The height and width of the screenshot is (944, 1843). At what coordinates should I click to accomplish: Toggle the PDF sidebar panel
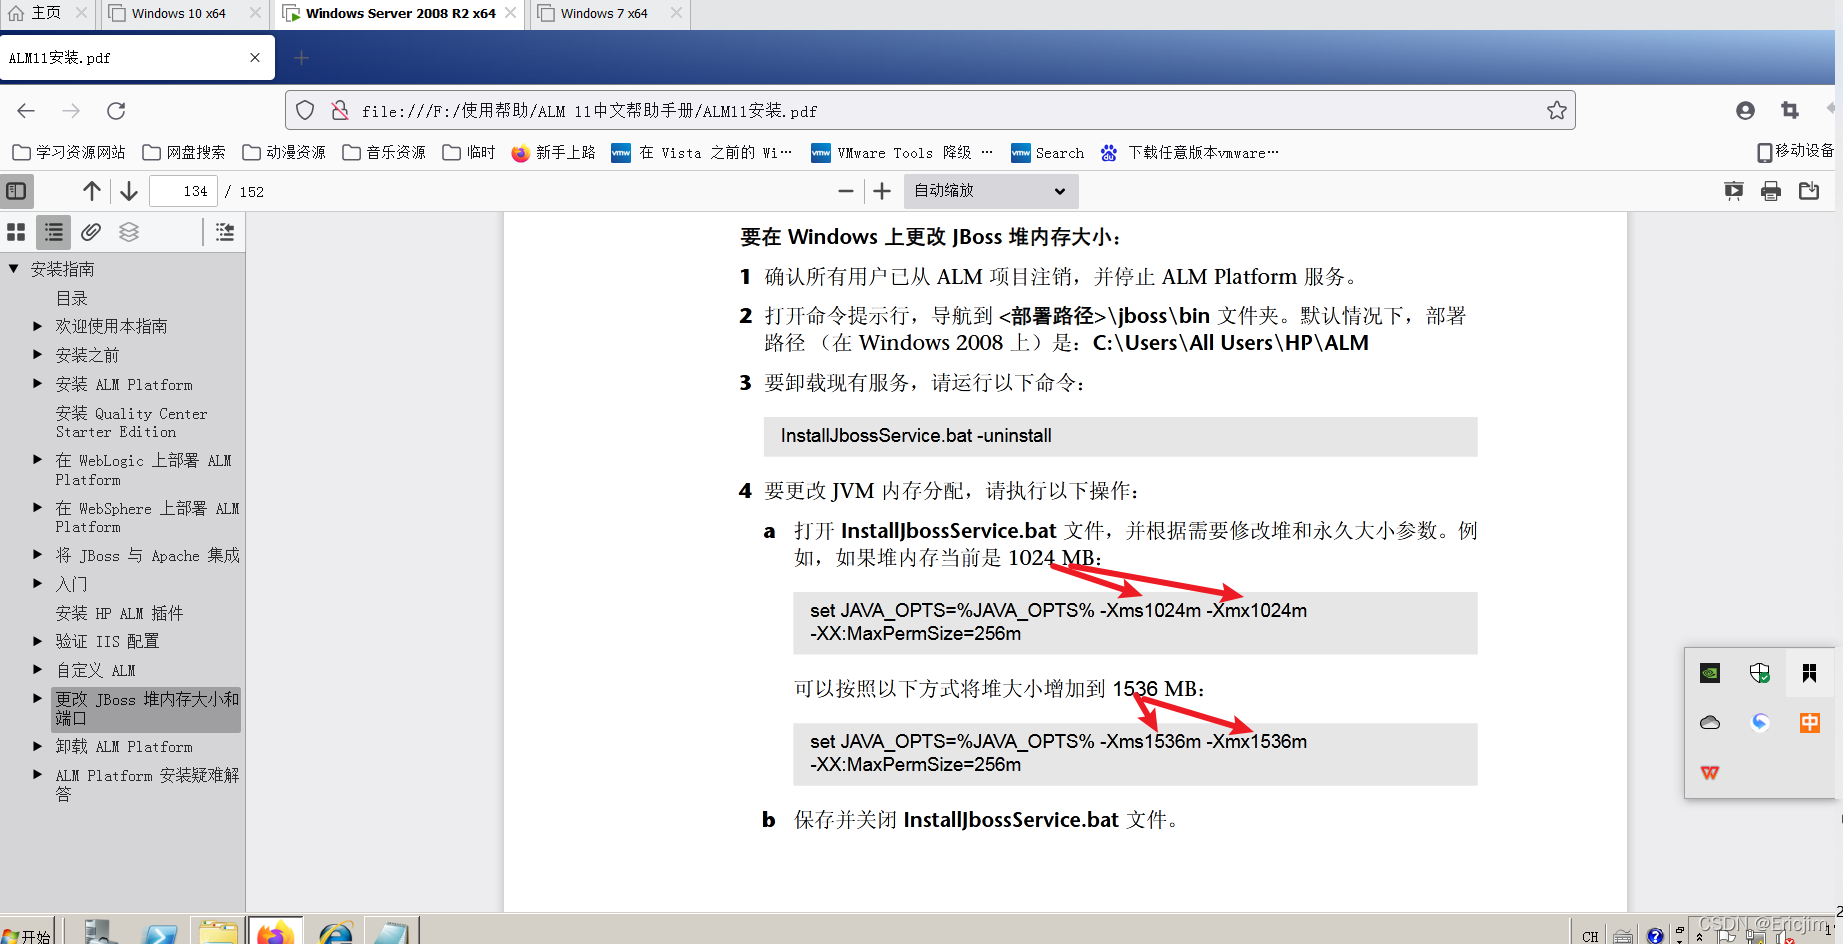click(x=17, y=191)
